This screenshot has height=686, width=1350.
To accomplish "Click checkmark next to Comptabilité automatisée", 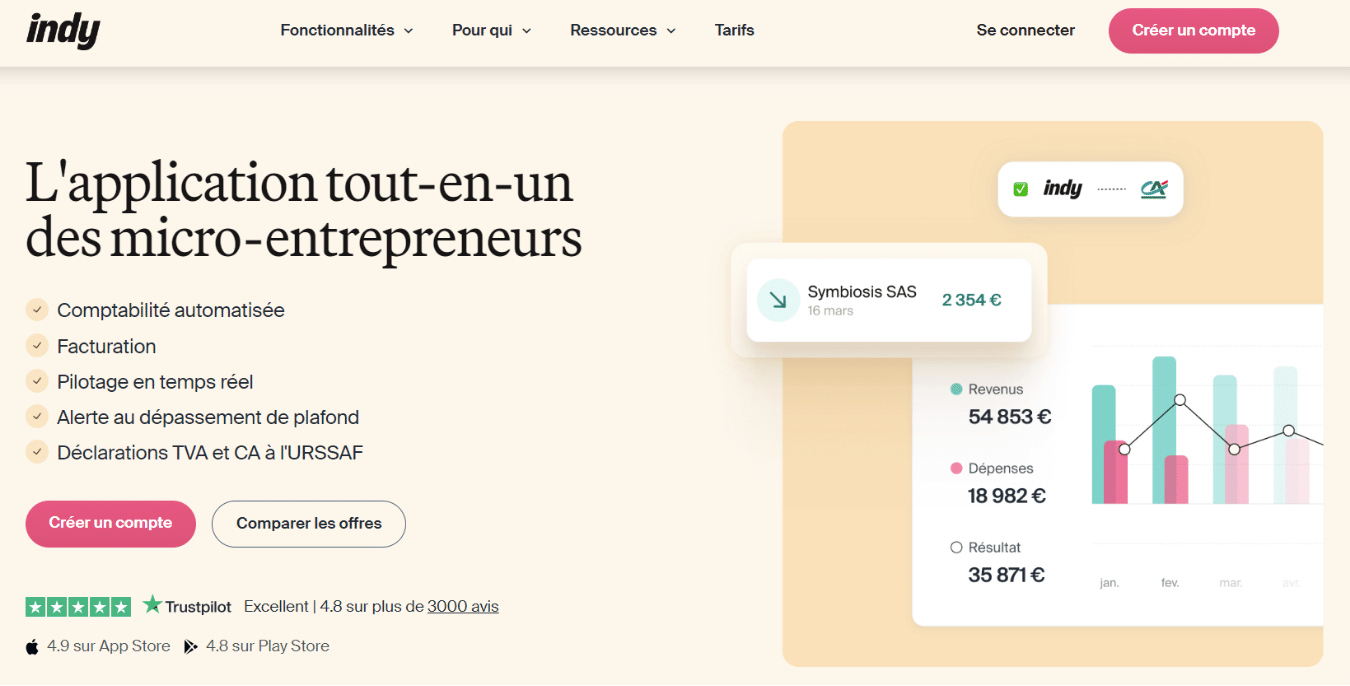I will (x=37, y=310).
